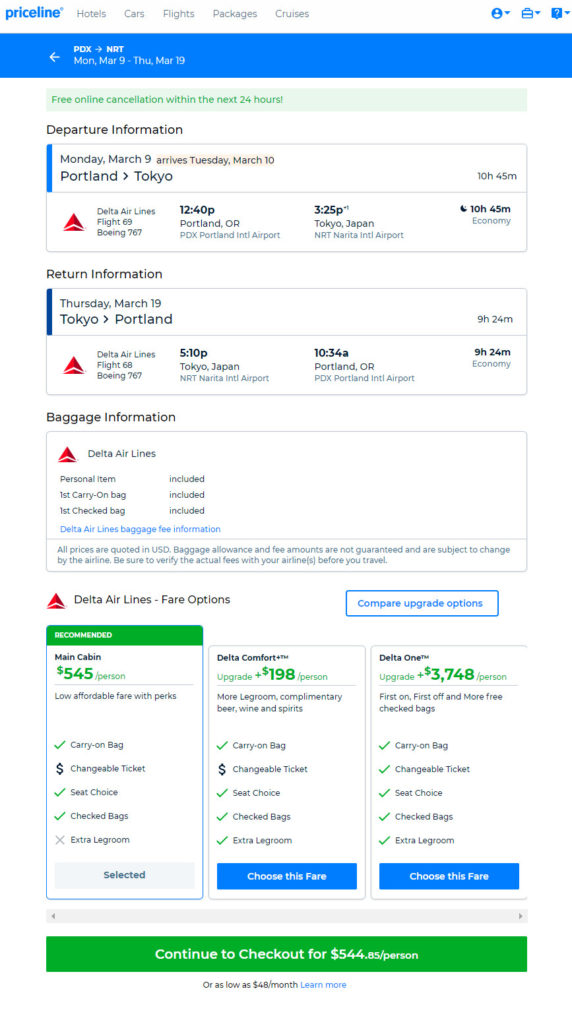Open the help question mark menu
The image size is (572, 1024).
click(x=560, y=13)
